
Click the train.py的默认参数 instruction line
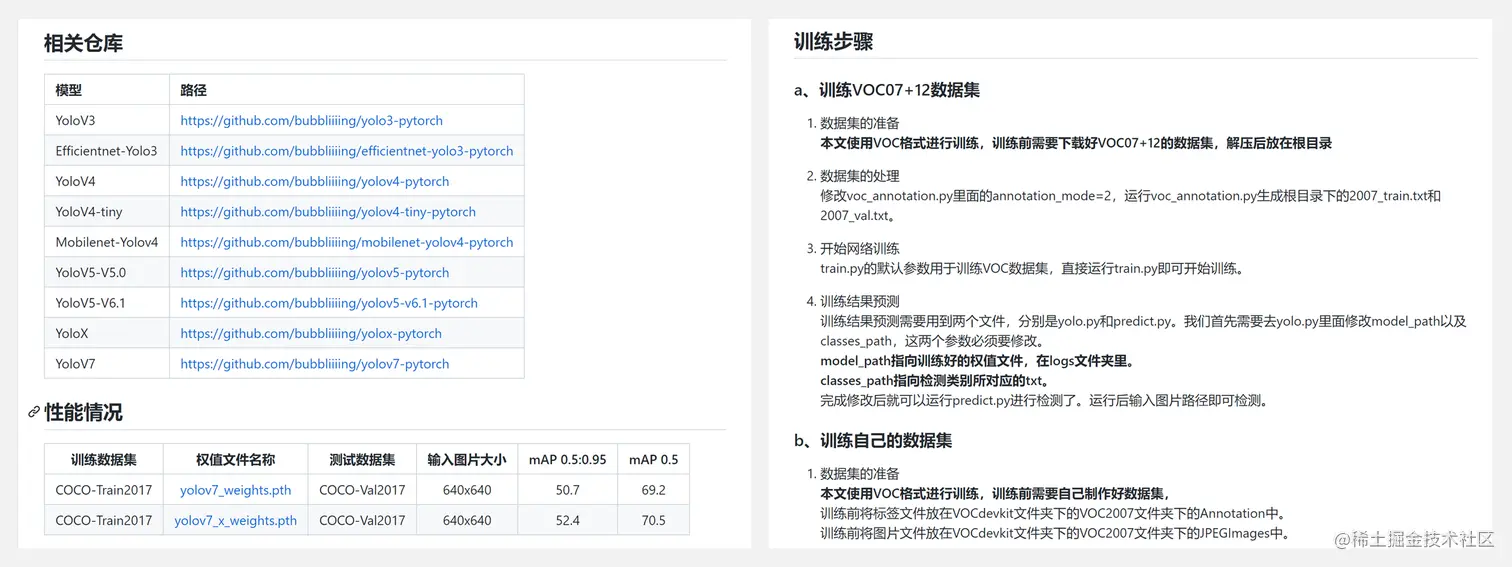(1031, 268)
